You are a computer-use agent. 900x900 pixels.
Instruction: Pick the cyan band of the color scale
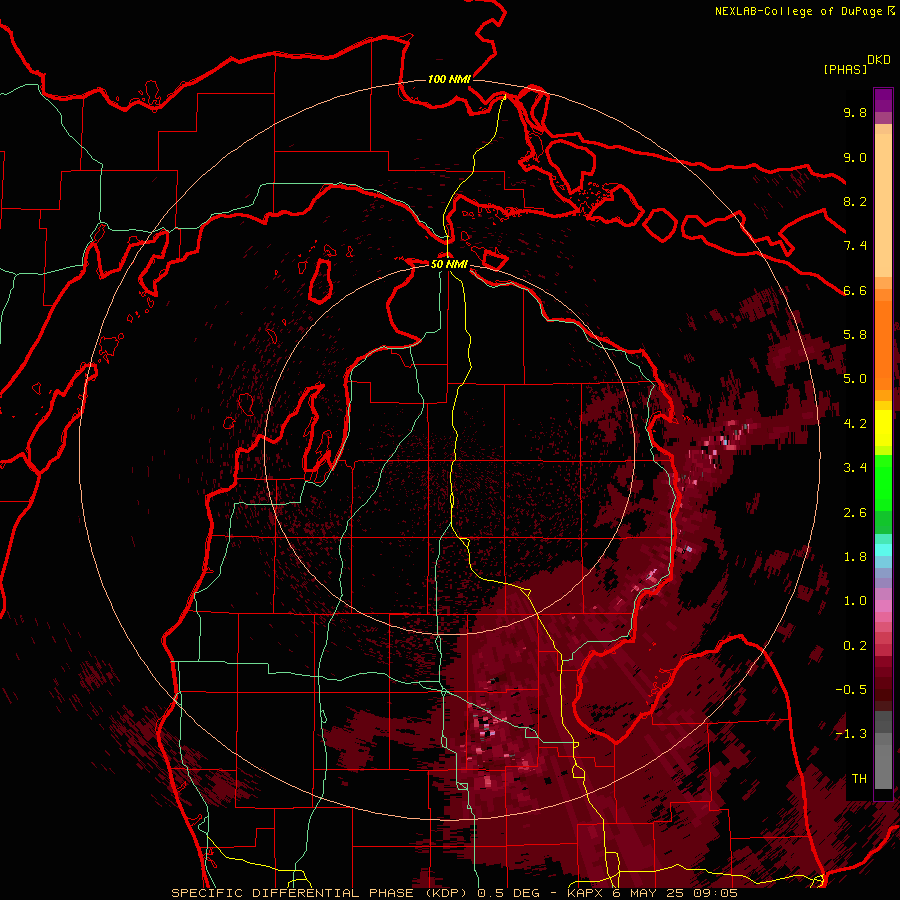[x=883, y=550]
